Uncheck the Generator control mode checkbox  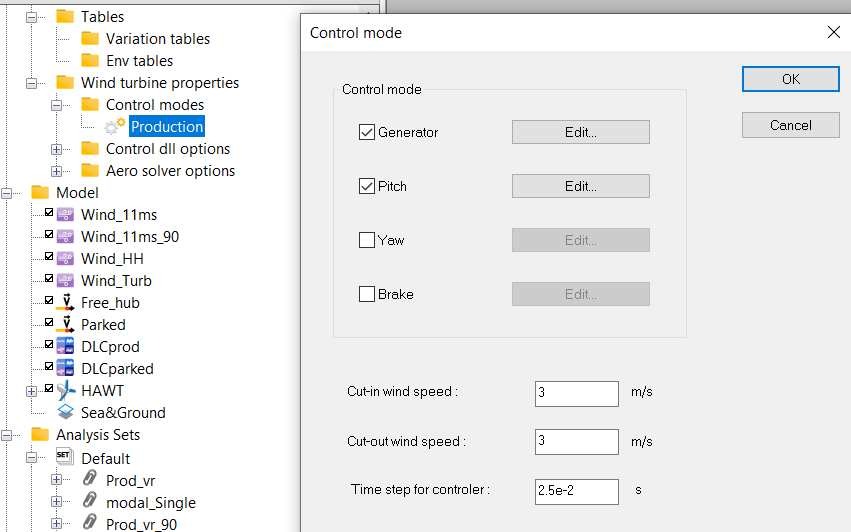click(x=367, y=132)
